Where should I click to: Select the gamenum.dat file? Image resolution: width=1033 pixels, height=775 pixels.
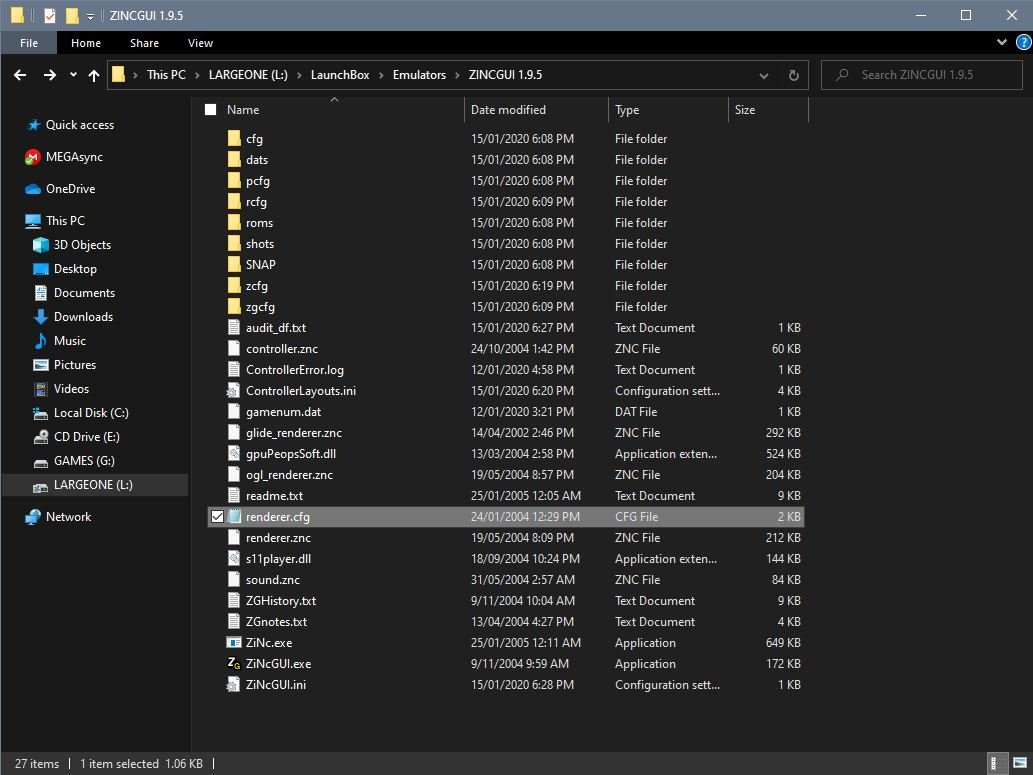[505, 412]
